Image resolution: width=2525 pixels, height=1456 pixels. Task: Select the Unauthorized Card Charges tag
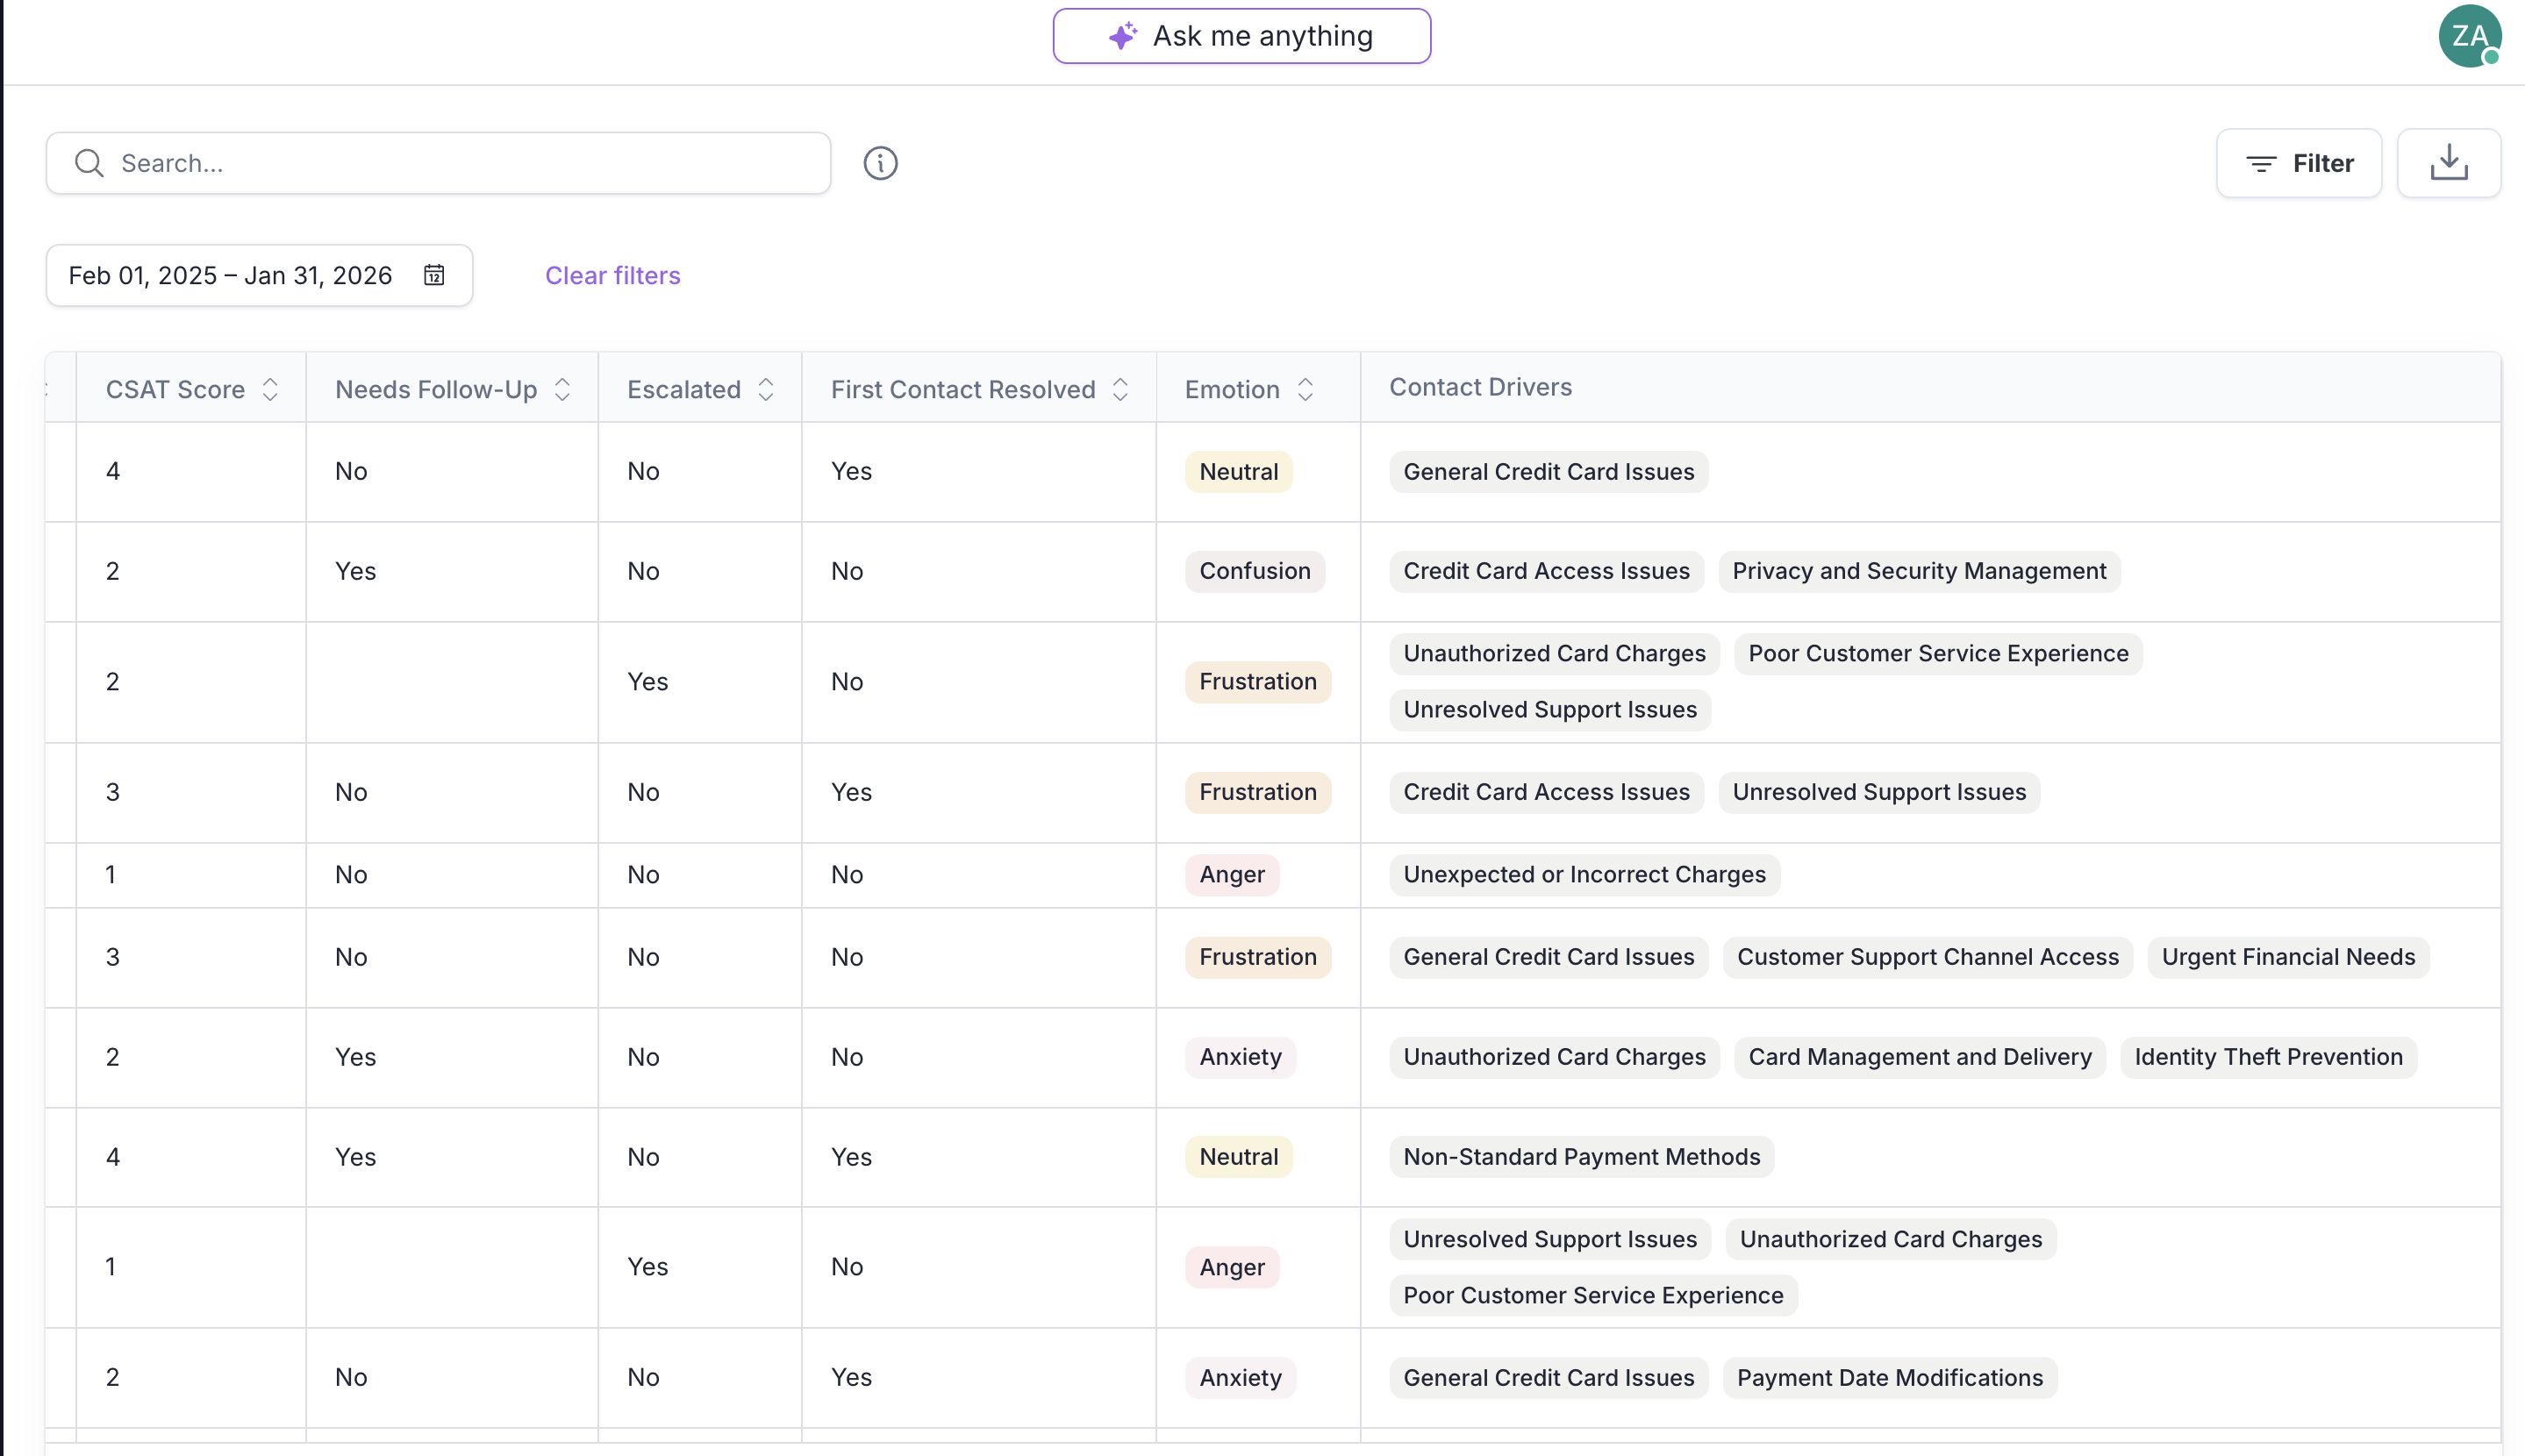click(1553, 653)
